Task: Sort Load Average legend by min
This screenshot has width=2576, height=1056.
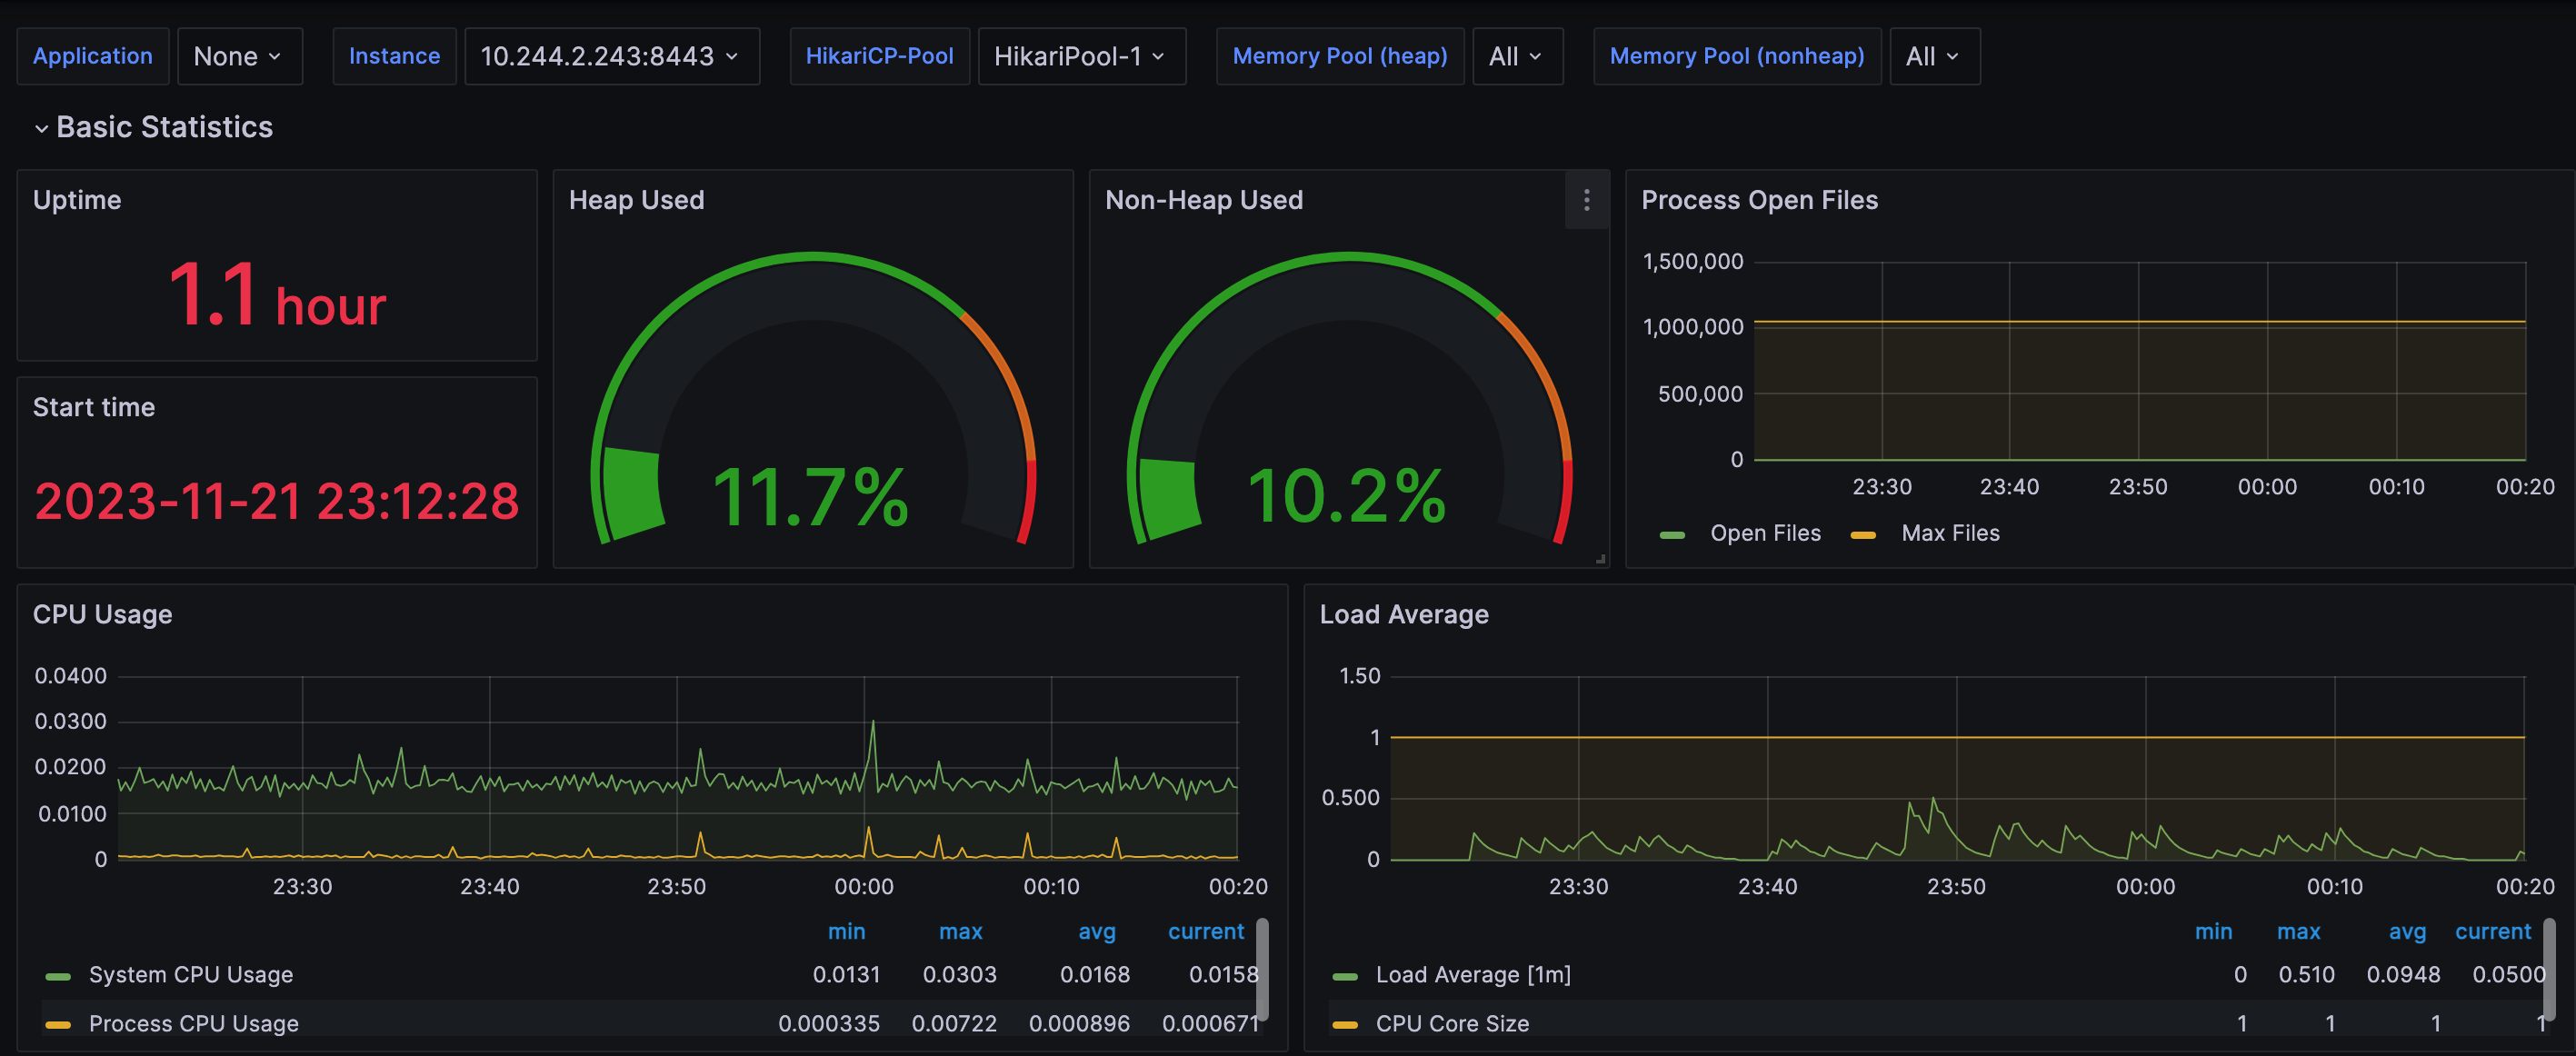Action: pyautogui.click(x=2213, y=932)
